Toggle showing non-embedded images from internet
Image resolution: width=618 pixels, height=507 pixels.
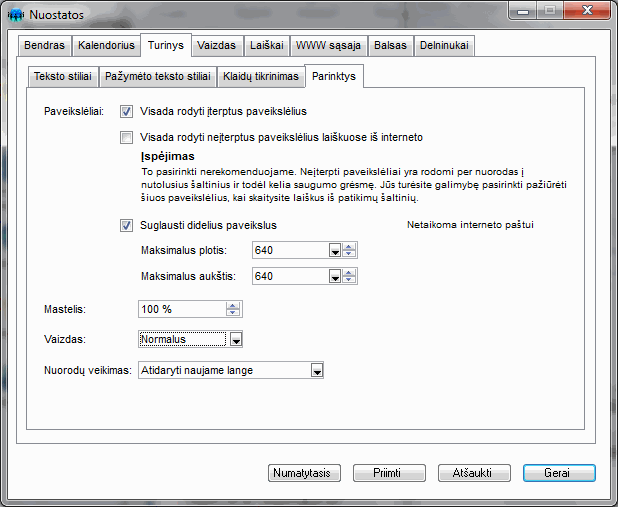pyautogui.click(x=127, y=138)
